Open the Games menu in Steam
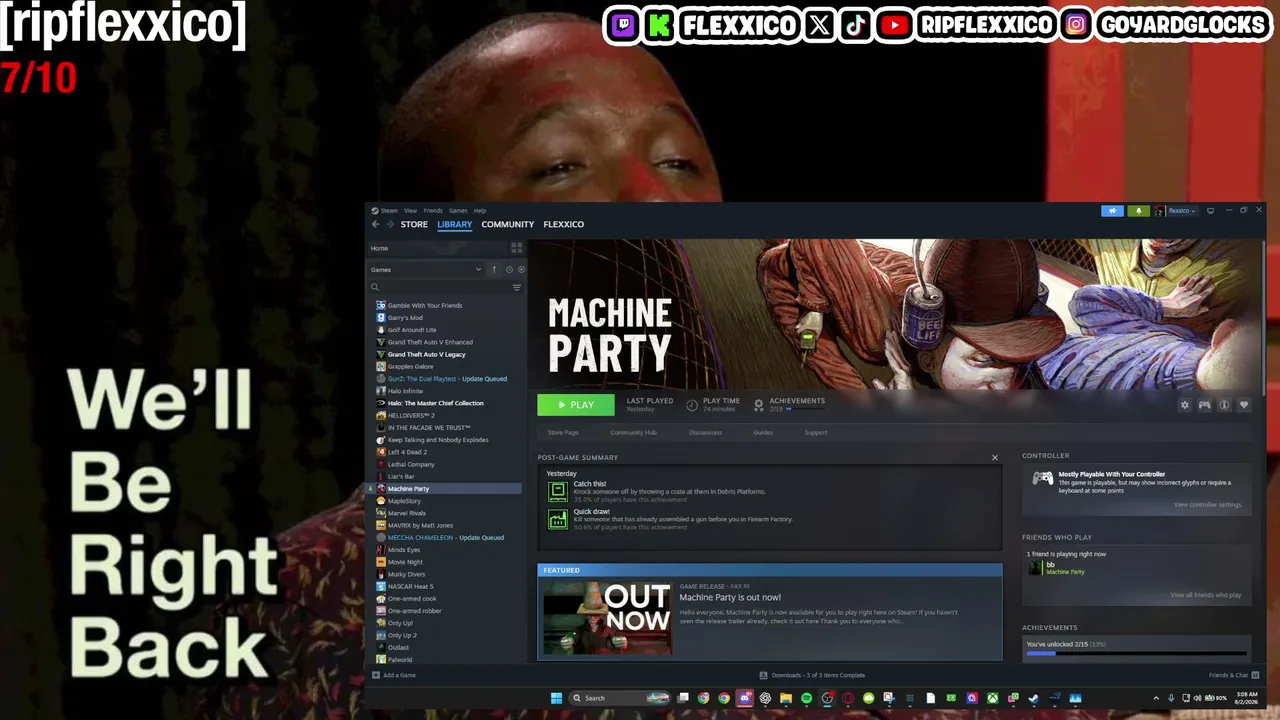 click(x=458, y=211)
